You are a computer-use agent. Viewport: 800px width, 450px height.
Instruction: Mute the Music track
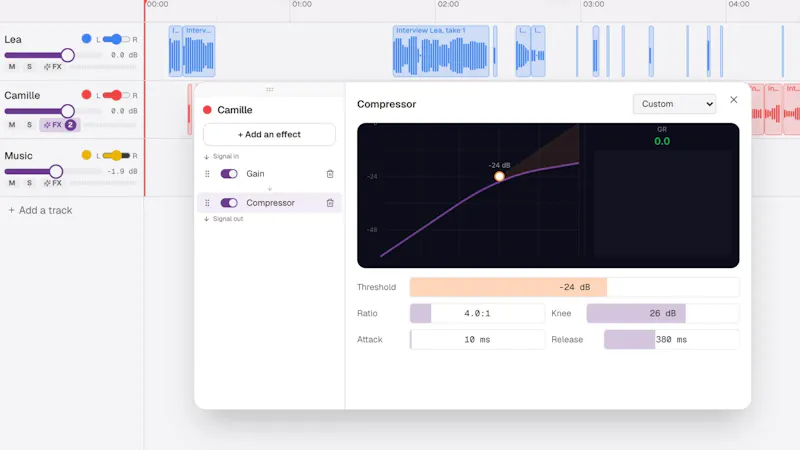click(x=12, y=183)
